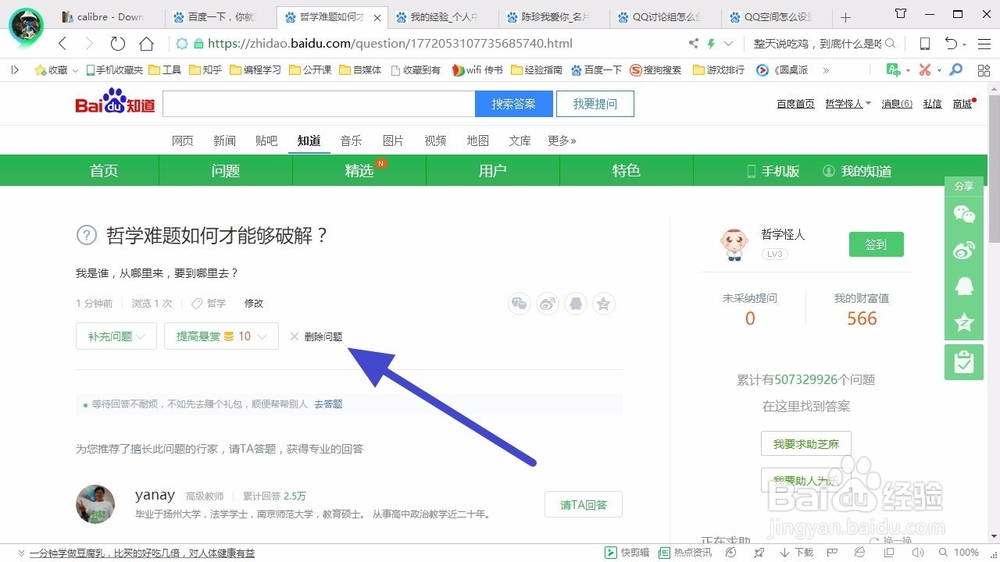Viewport: 1000px width, 562px height.
Task: Open browser home page
Action: [x=147, y=43]
